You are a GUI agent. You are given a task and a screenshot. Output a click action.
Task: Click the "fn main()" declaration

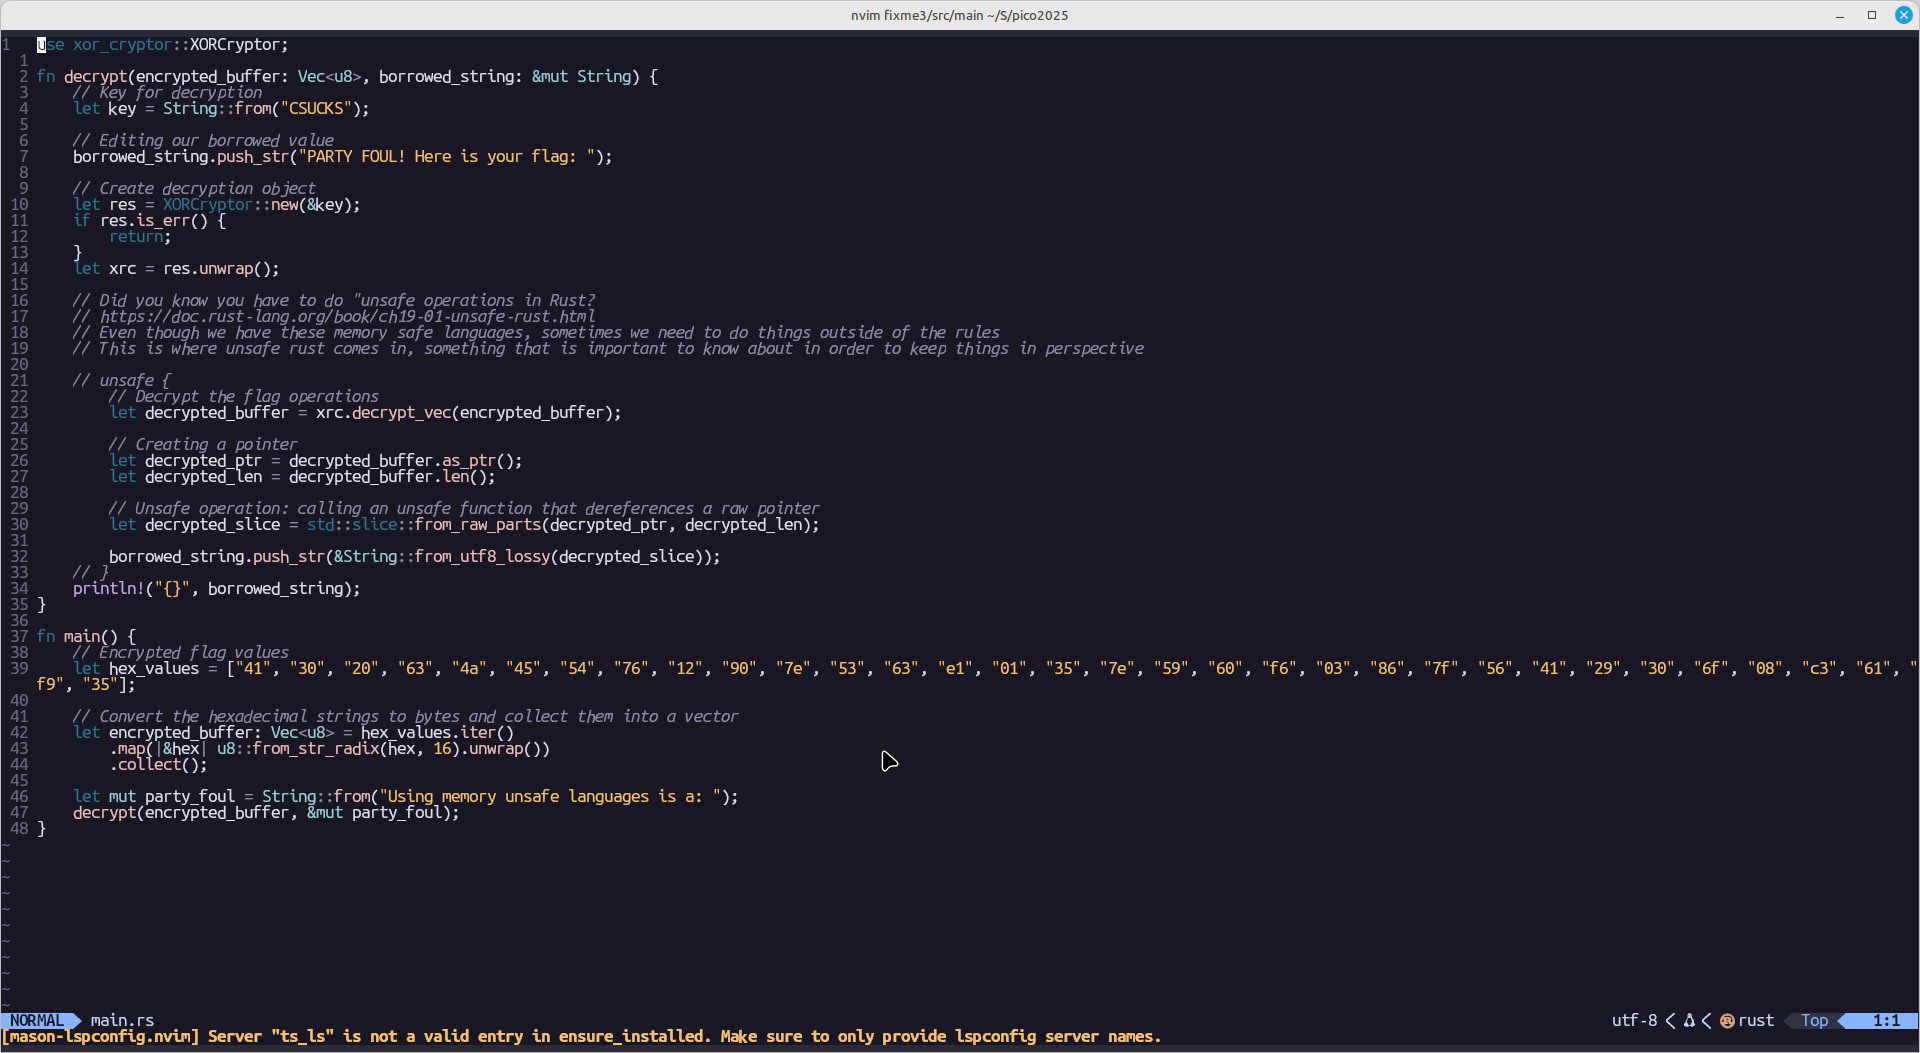coord(85,637)
